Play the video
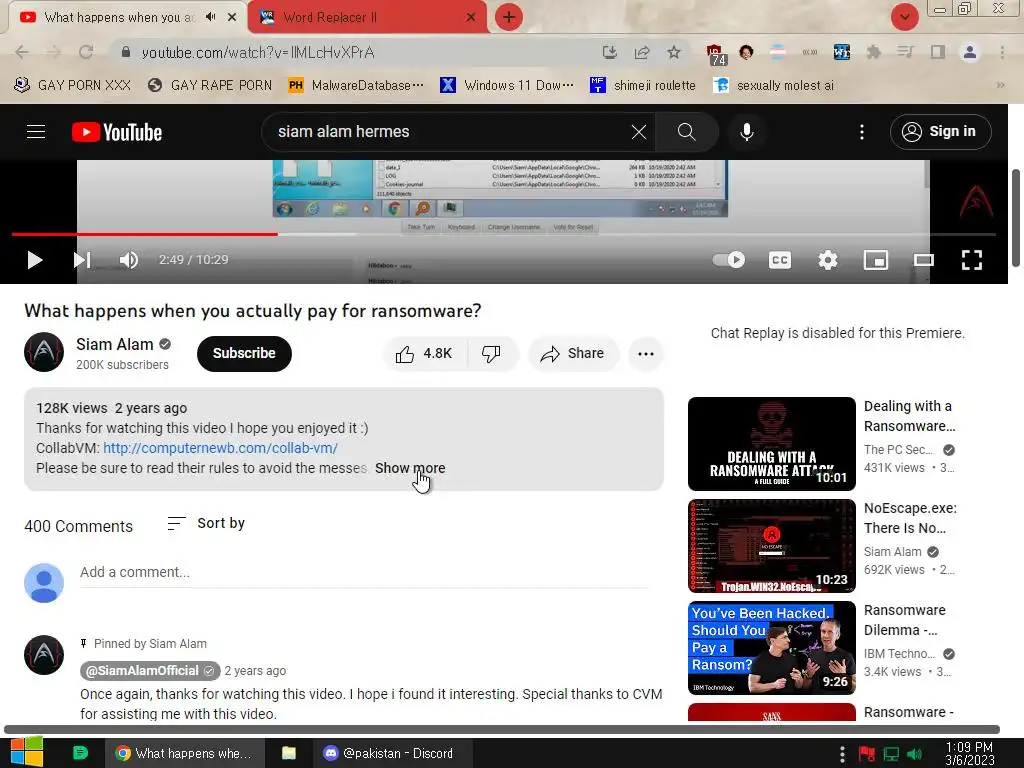 pos(35,260)
